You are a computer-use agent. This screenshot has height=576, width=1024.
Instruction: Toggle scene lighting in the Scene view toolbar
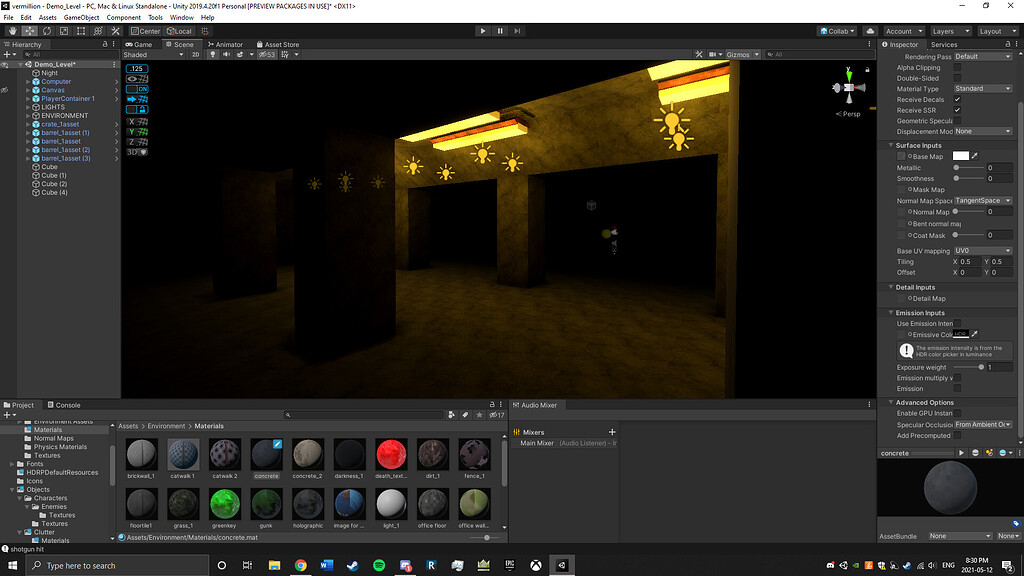tap(213, 54)
